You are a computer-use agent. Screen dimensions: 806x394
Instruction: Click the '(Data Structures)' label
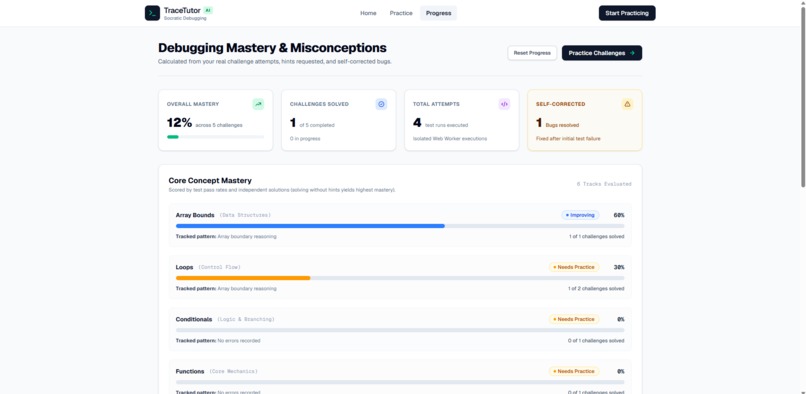click(245, 215)
